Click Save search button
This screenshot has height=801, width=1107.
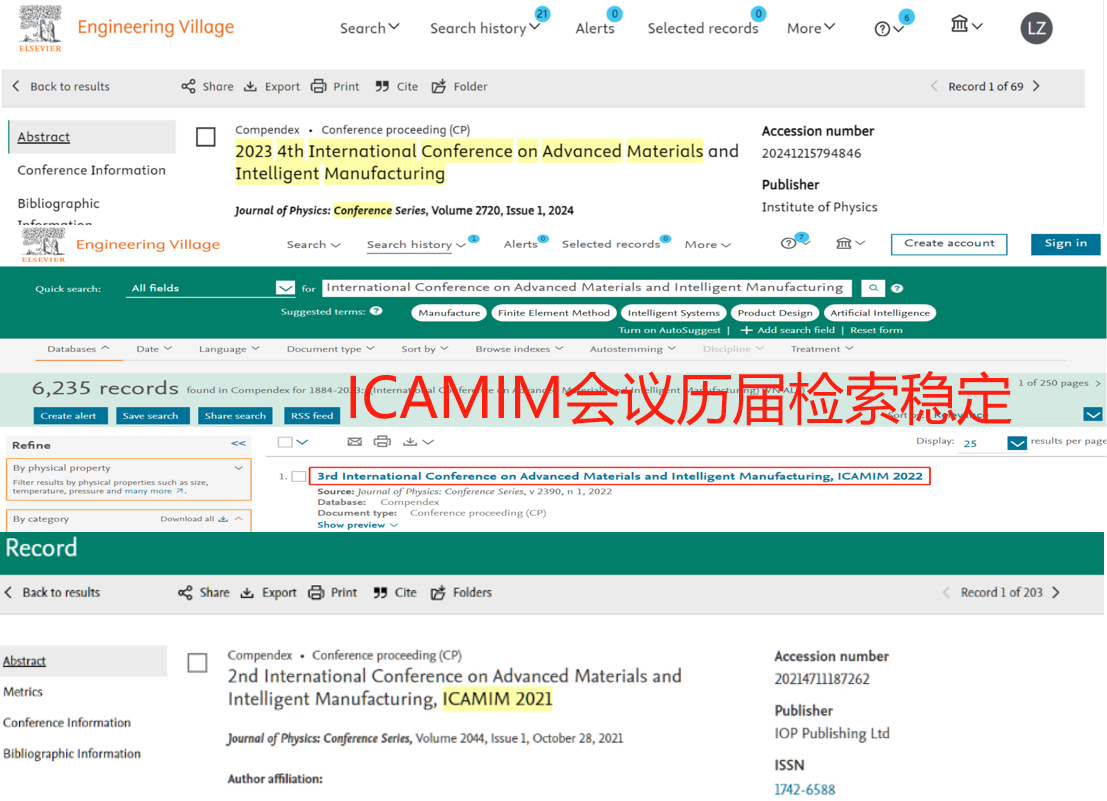pyautogui.click(x=152, y=416)
